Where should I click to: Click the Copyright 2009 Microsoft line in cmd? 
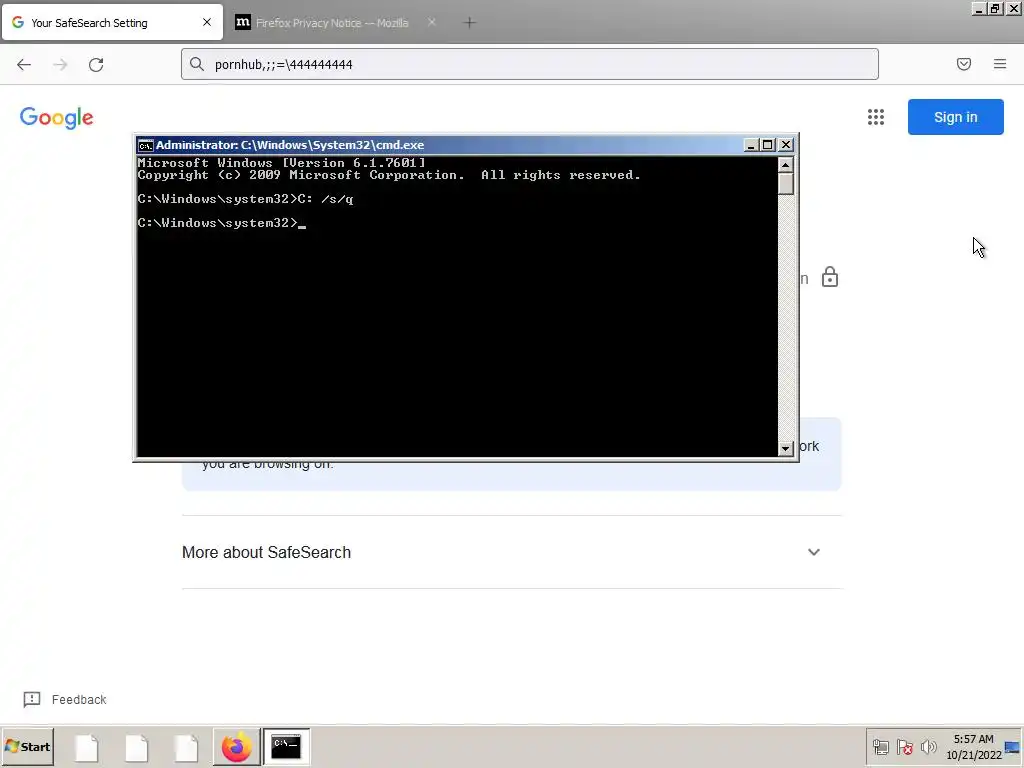(389, 175)
